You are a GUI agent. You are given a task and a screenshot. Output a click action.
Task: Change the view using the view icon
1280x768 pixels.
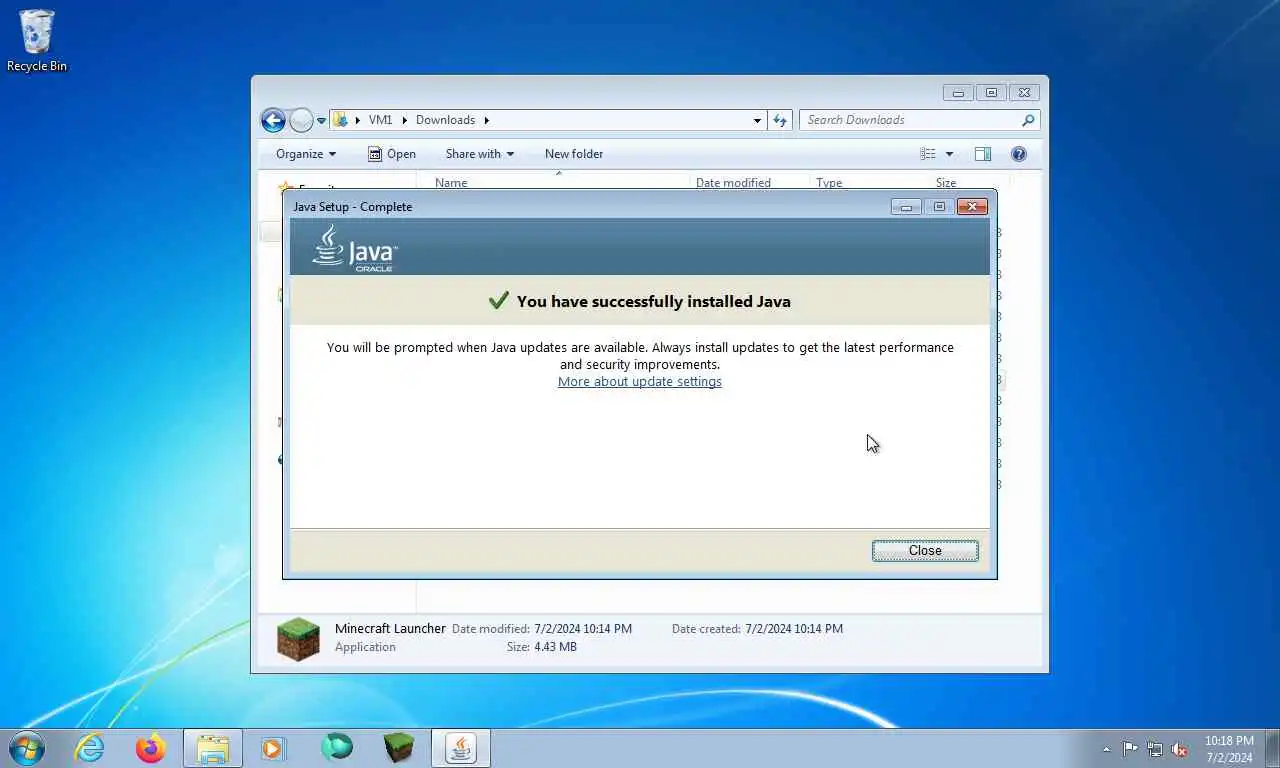pos(928,154)
